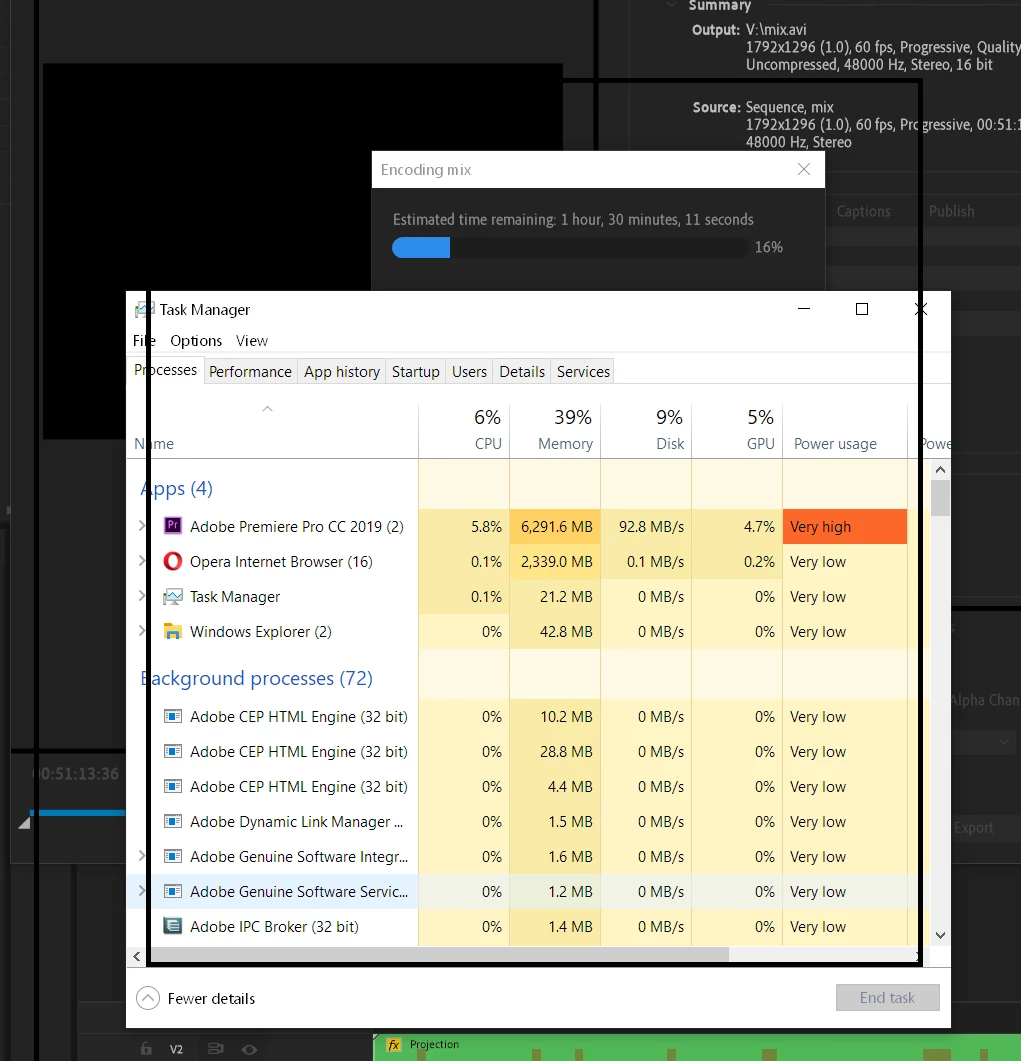Switch to the App history tab
Image resolution: width=1021 pixels, height=1061 pixels.
pos(342,371)
